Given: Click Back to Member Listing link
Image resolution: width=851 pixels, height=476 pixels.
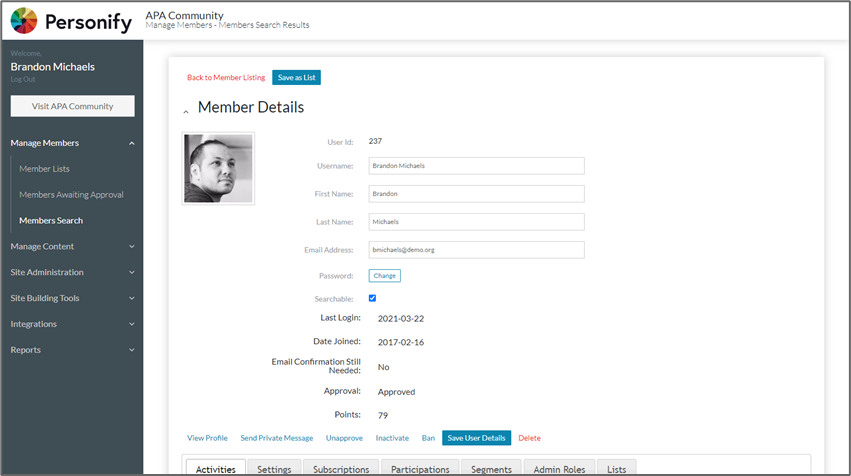Looking at the screenshot, I should coord(226,77).
